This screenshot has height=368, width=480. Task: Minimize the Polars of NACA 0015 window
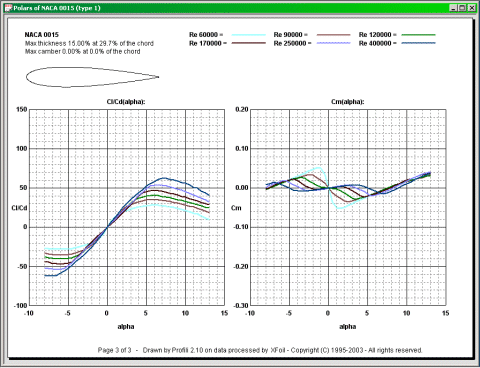pos(453,8)
